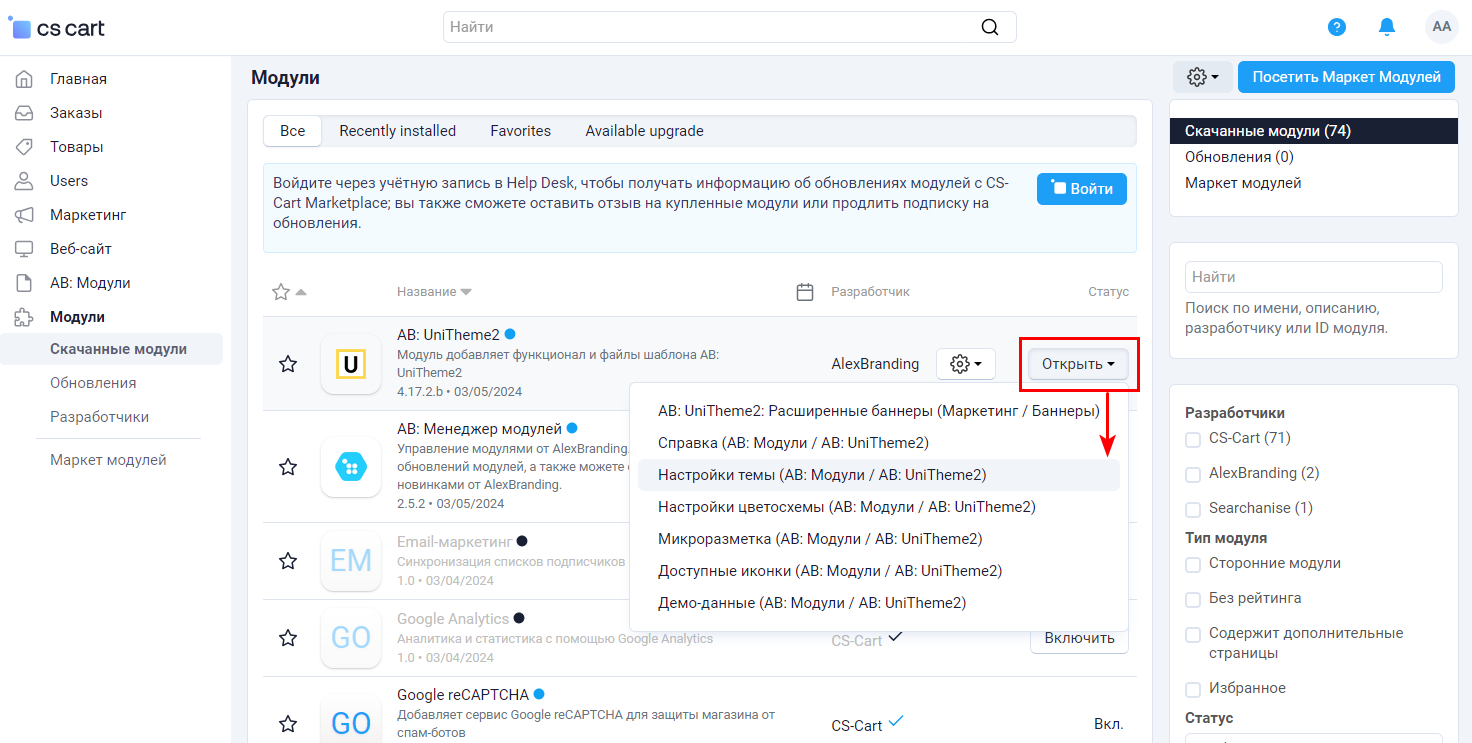Open the notifications bell
This screenshot has height=743, width=1472.
point(1386,27)
